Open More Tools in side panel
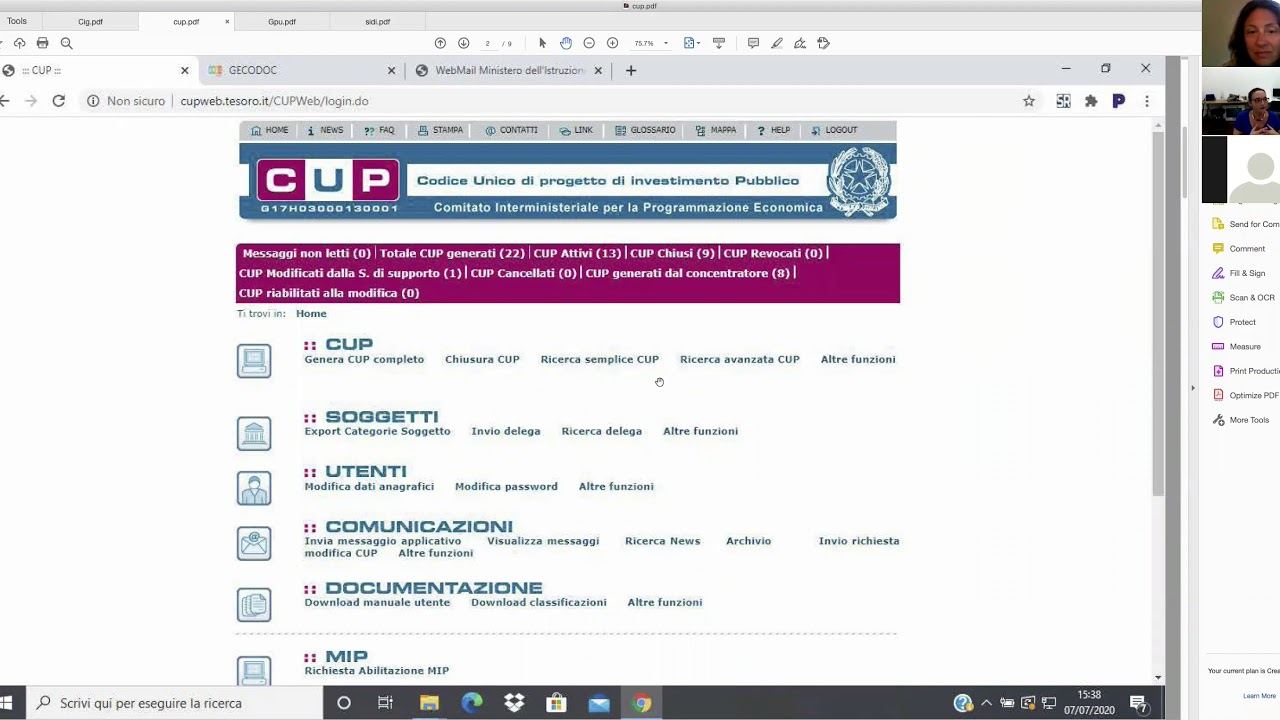Viewport: 1280px width, 720px height. pos(1241,420)
